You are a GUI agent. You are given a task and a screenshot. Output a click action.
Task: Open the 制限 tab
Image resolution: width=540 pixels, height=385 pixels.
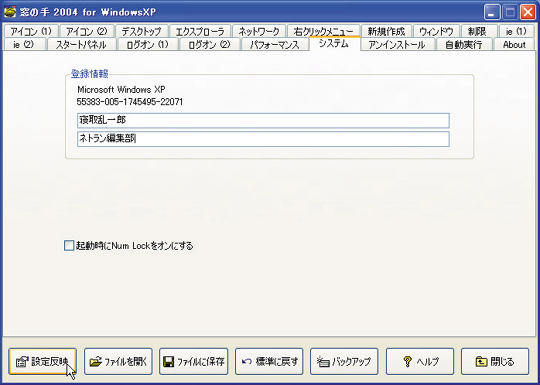[x=479, y=31]
